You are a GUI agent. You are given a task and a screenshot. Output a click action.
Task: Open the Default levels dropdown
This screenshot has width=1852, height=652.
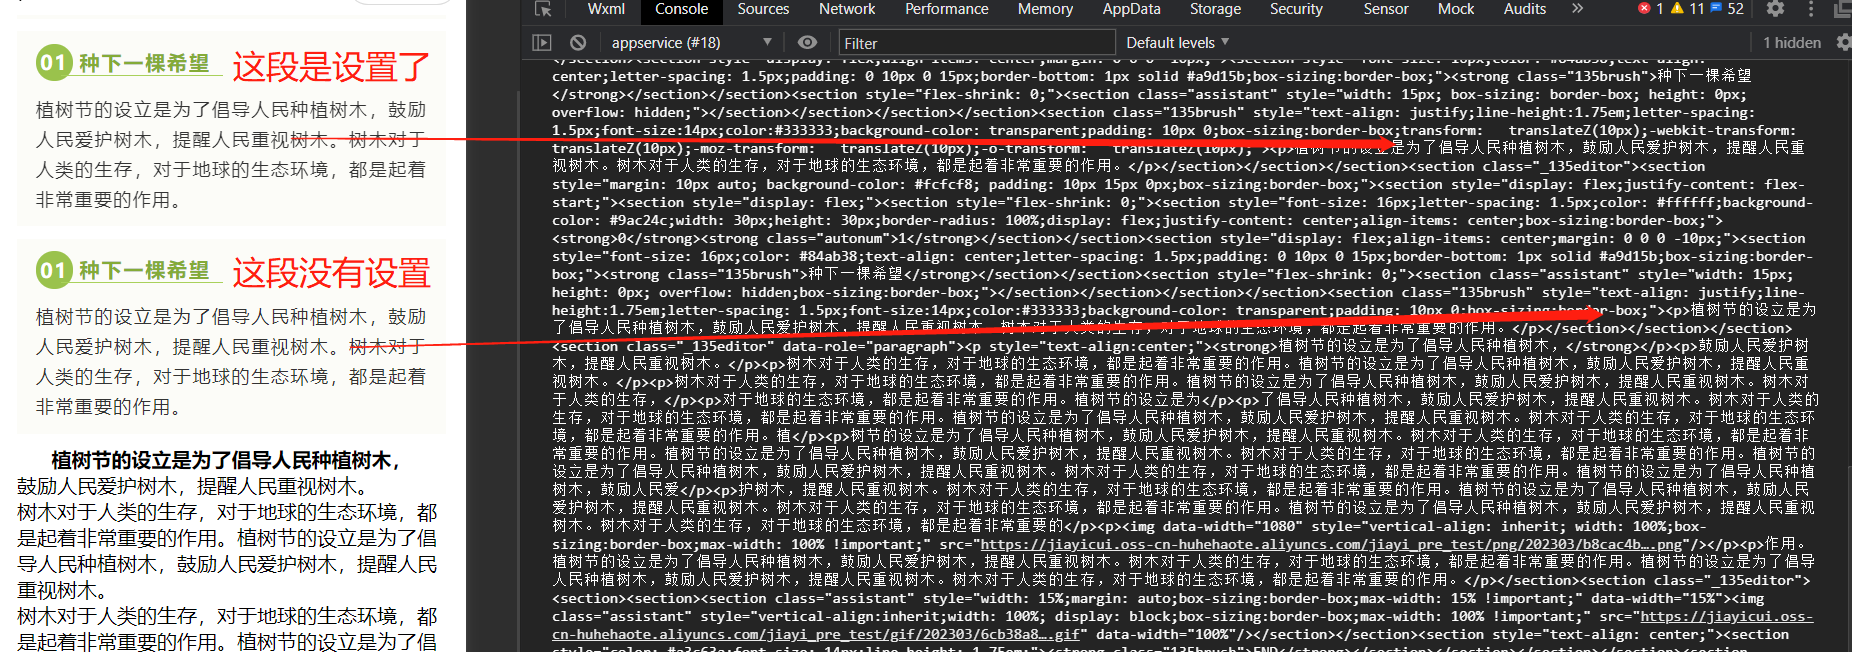1177,43
